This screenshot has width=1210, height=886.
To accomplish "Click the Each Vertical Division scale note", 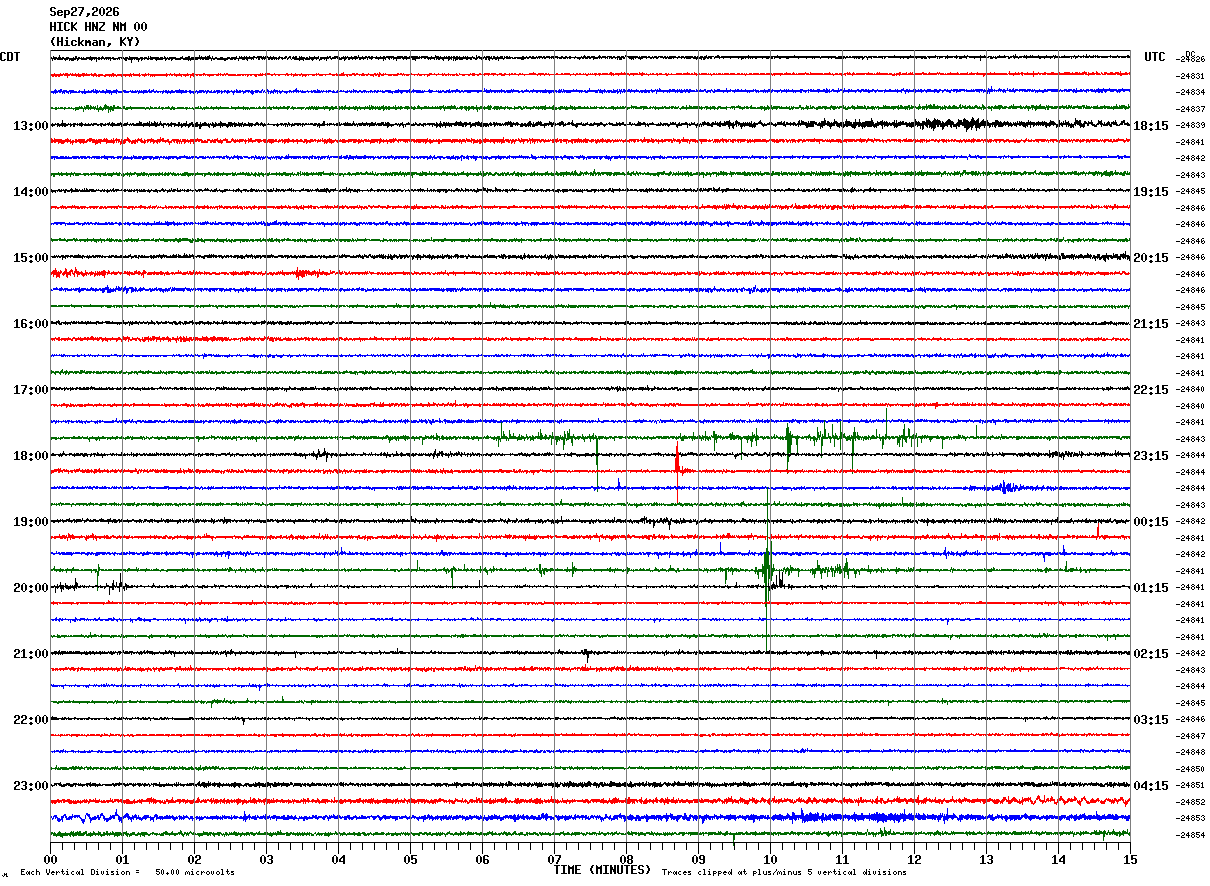I will 127,872.
